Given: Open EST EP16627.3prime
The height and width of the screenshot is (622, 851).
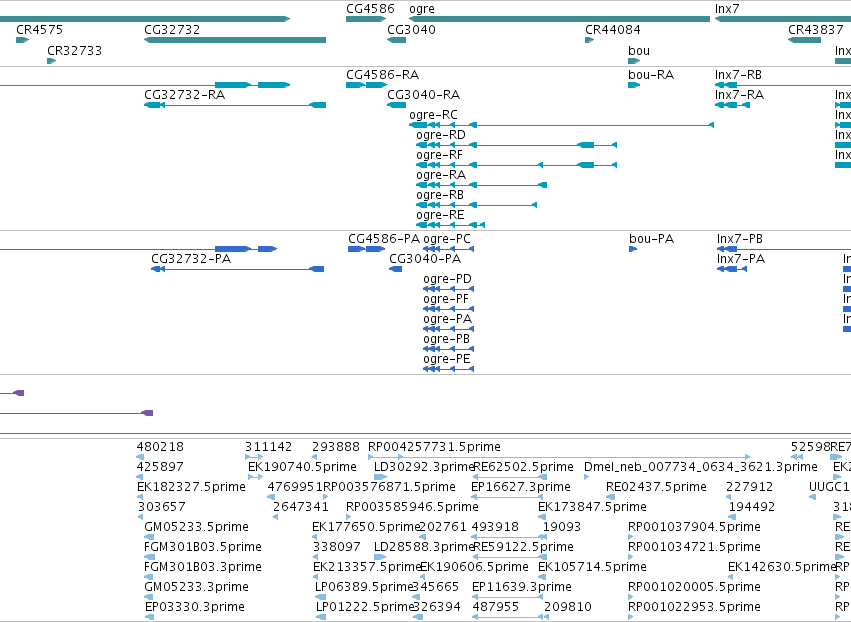Looking at the screenshot, I should 520,487.
